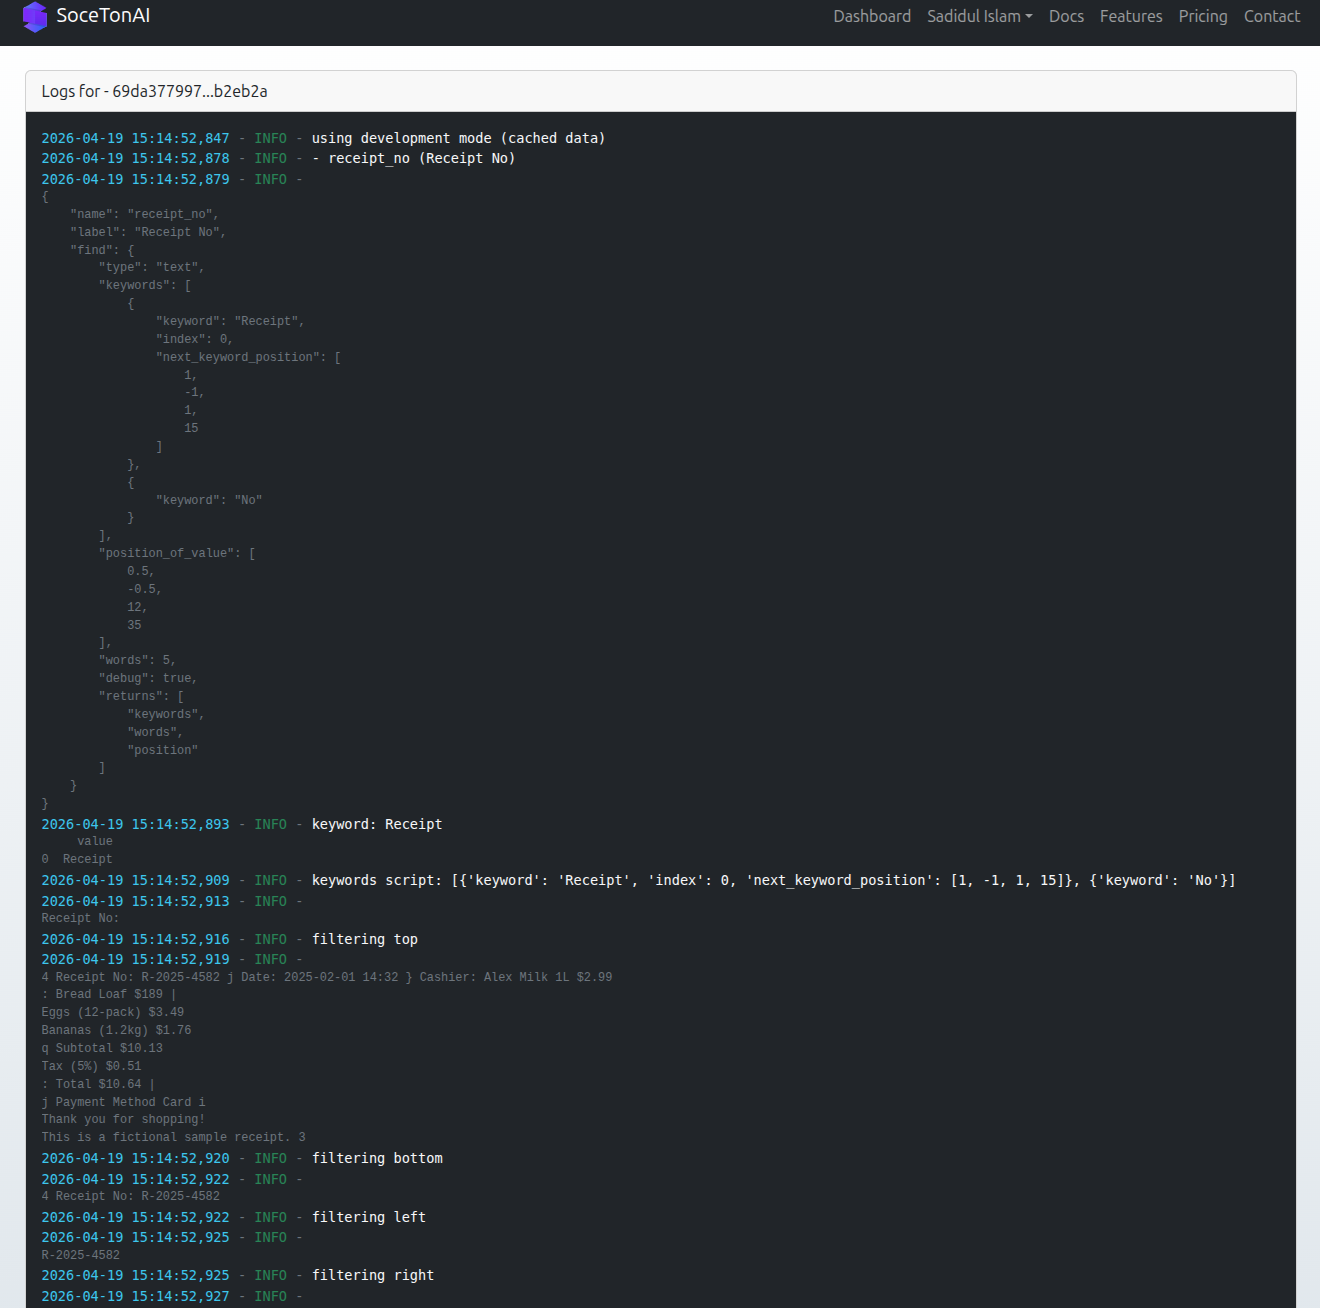Click JSON line '"keyword": "No"'
The image size is (1320, 1308).
point(209,500)
